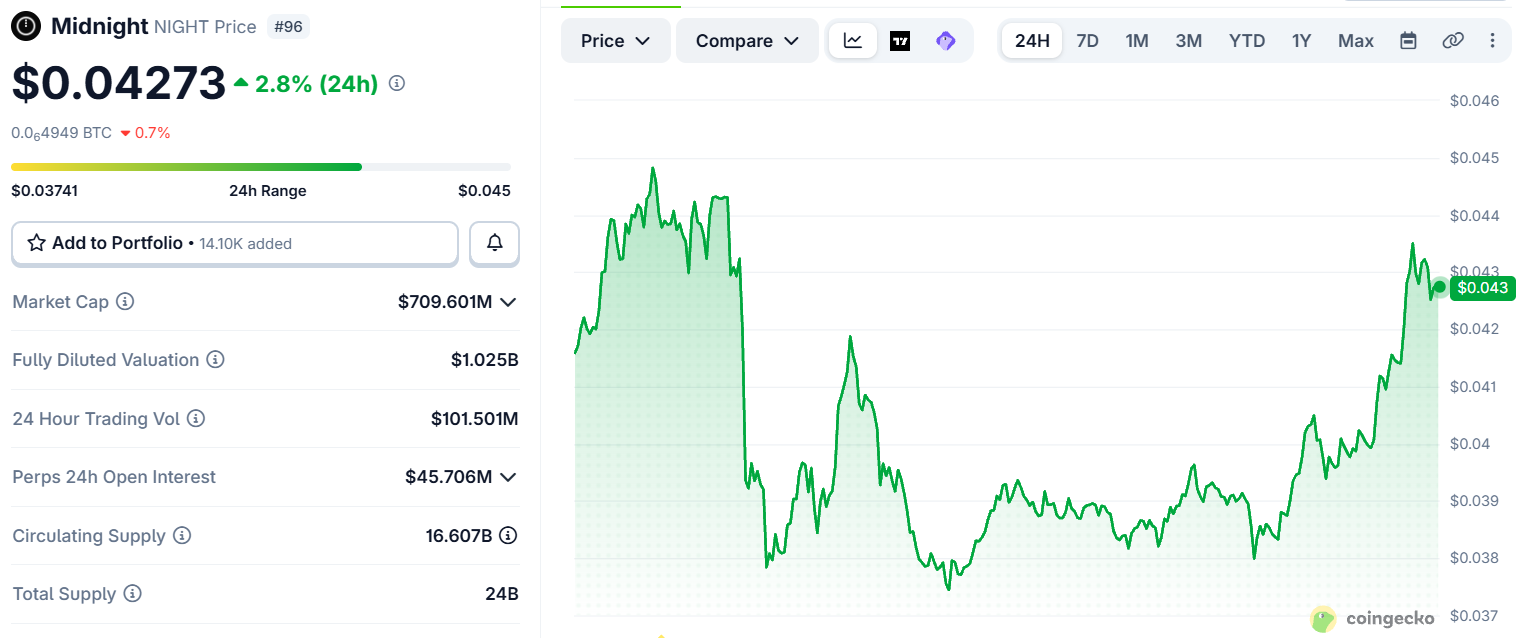
Task: Add to Portfolio button
Action: coord(235,243)
